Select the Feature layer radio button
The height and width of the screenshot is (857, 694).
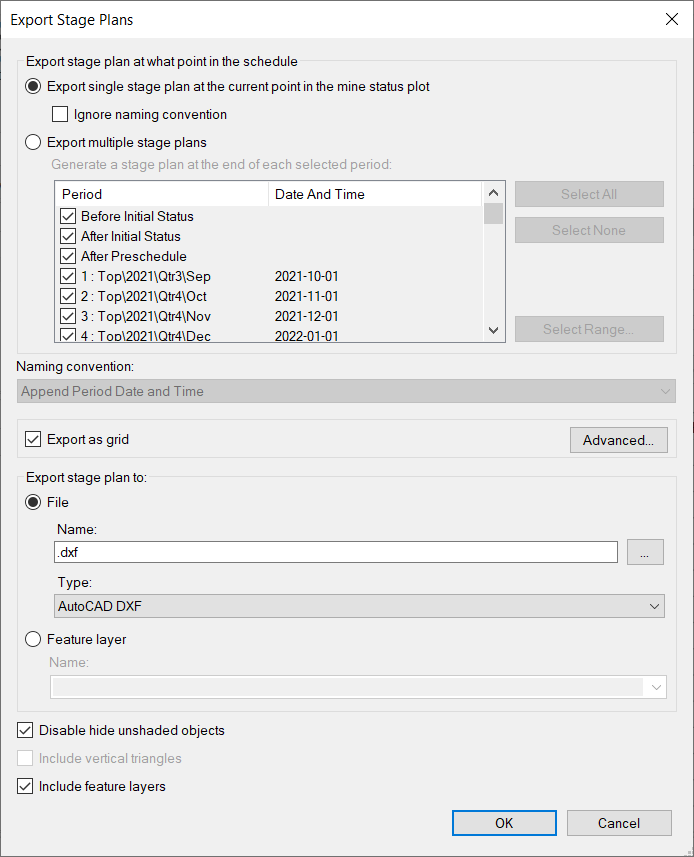click(33, 639)
